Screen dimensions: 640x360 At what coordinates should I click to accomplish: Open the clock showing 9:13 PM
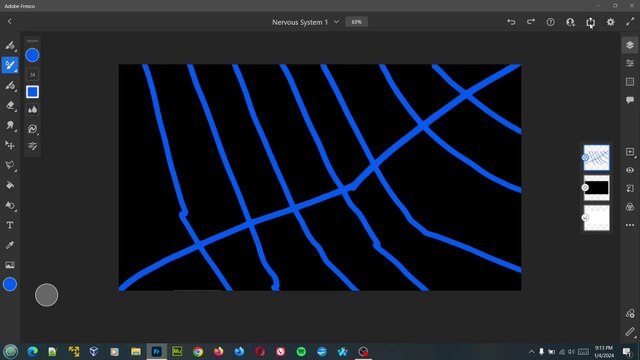coord(604,351)
